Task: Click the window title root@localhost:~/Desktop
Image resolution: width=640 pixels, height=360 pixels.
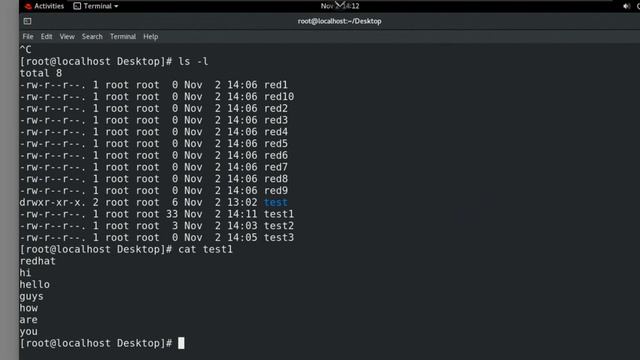Action: (x=340, y=21)
